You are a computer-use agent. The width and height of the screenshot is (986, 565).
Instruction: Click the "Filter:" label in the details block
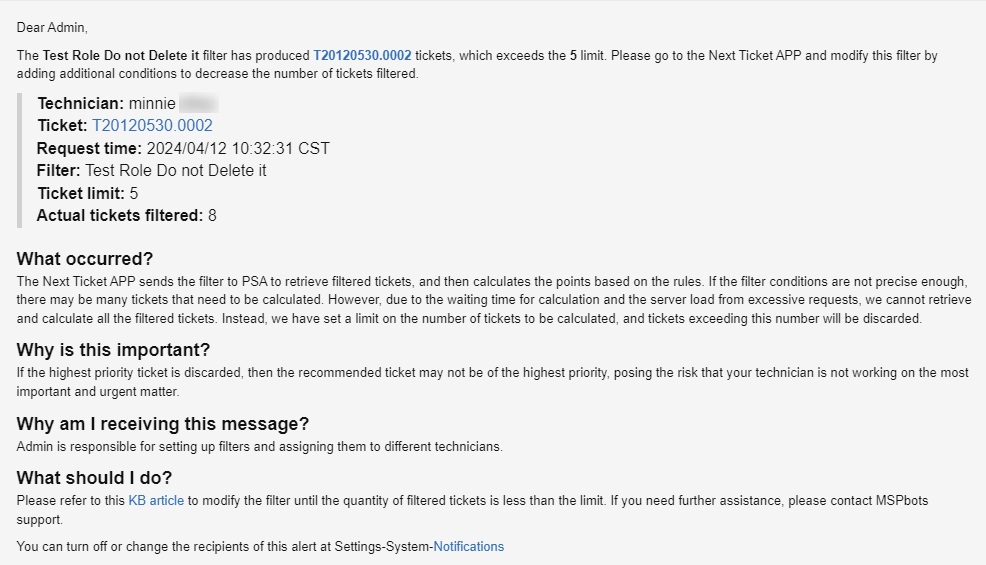[58, 170]
